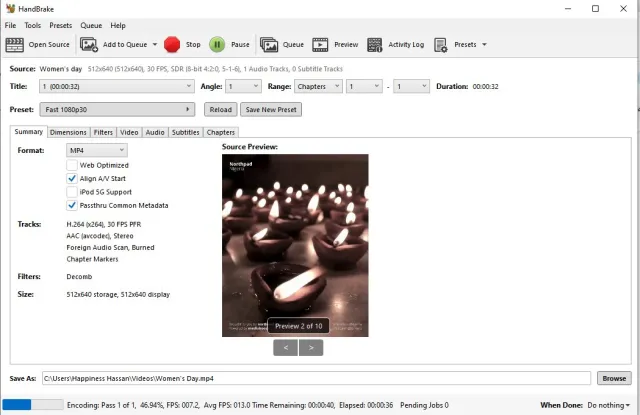640x415 pixels.
Task: Select the Summary tab
Action: coord(29,131)
